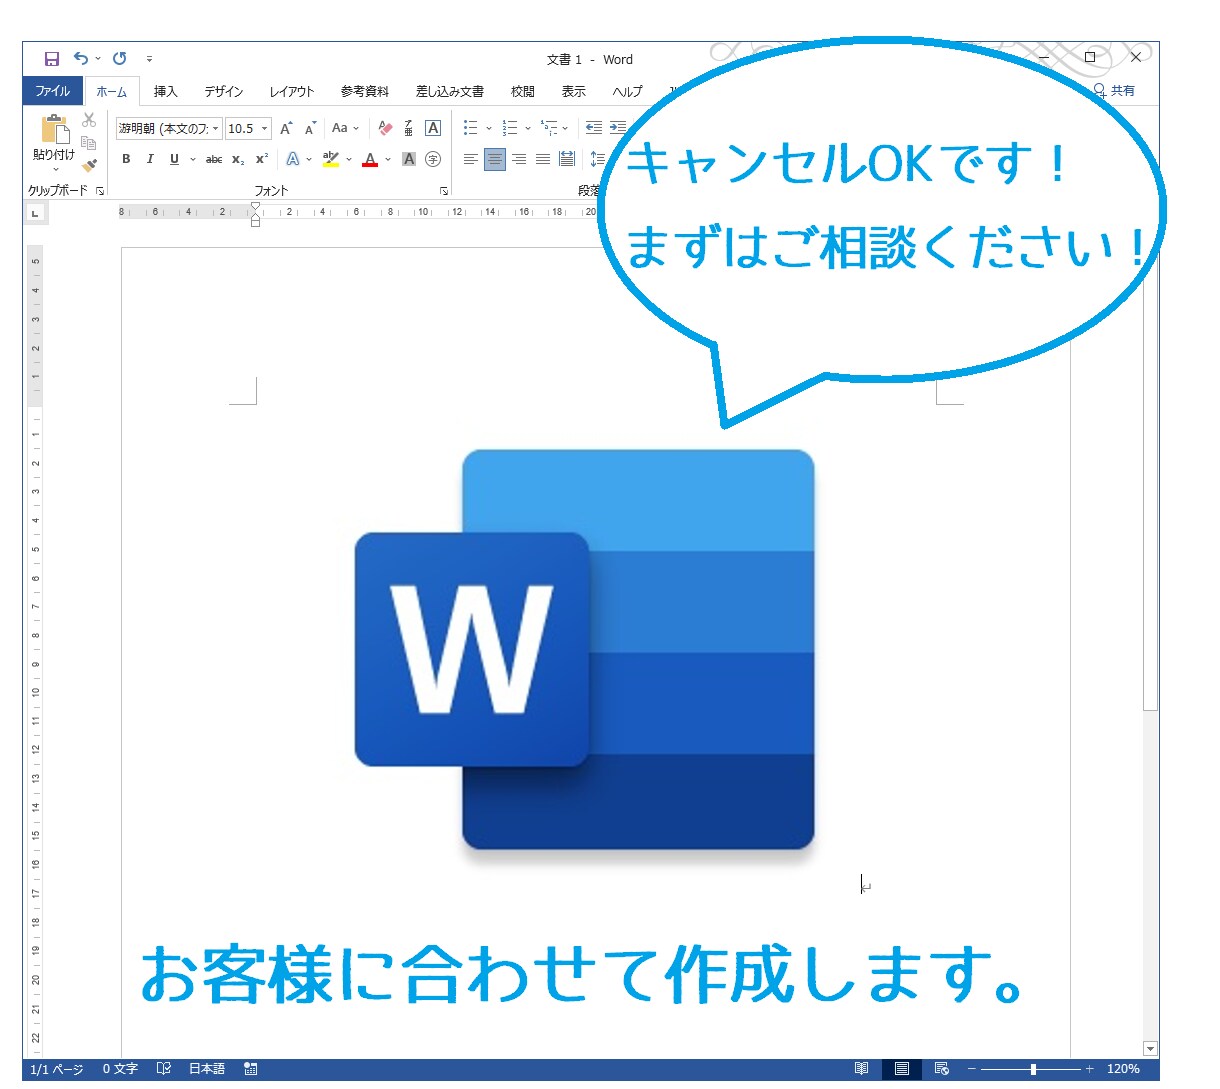Switch to Read Mode view
This screenshot has height=1089, width=1220.
(x=861, y=1069)
